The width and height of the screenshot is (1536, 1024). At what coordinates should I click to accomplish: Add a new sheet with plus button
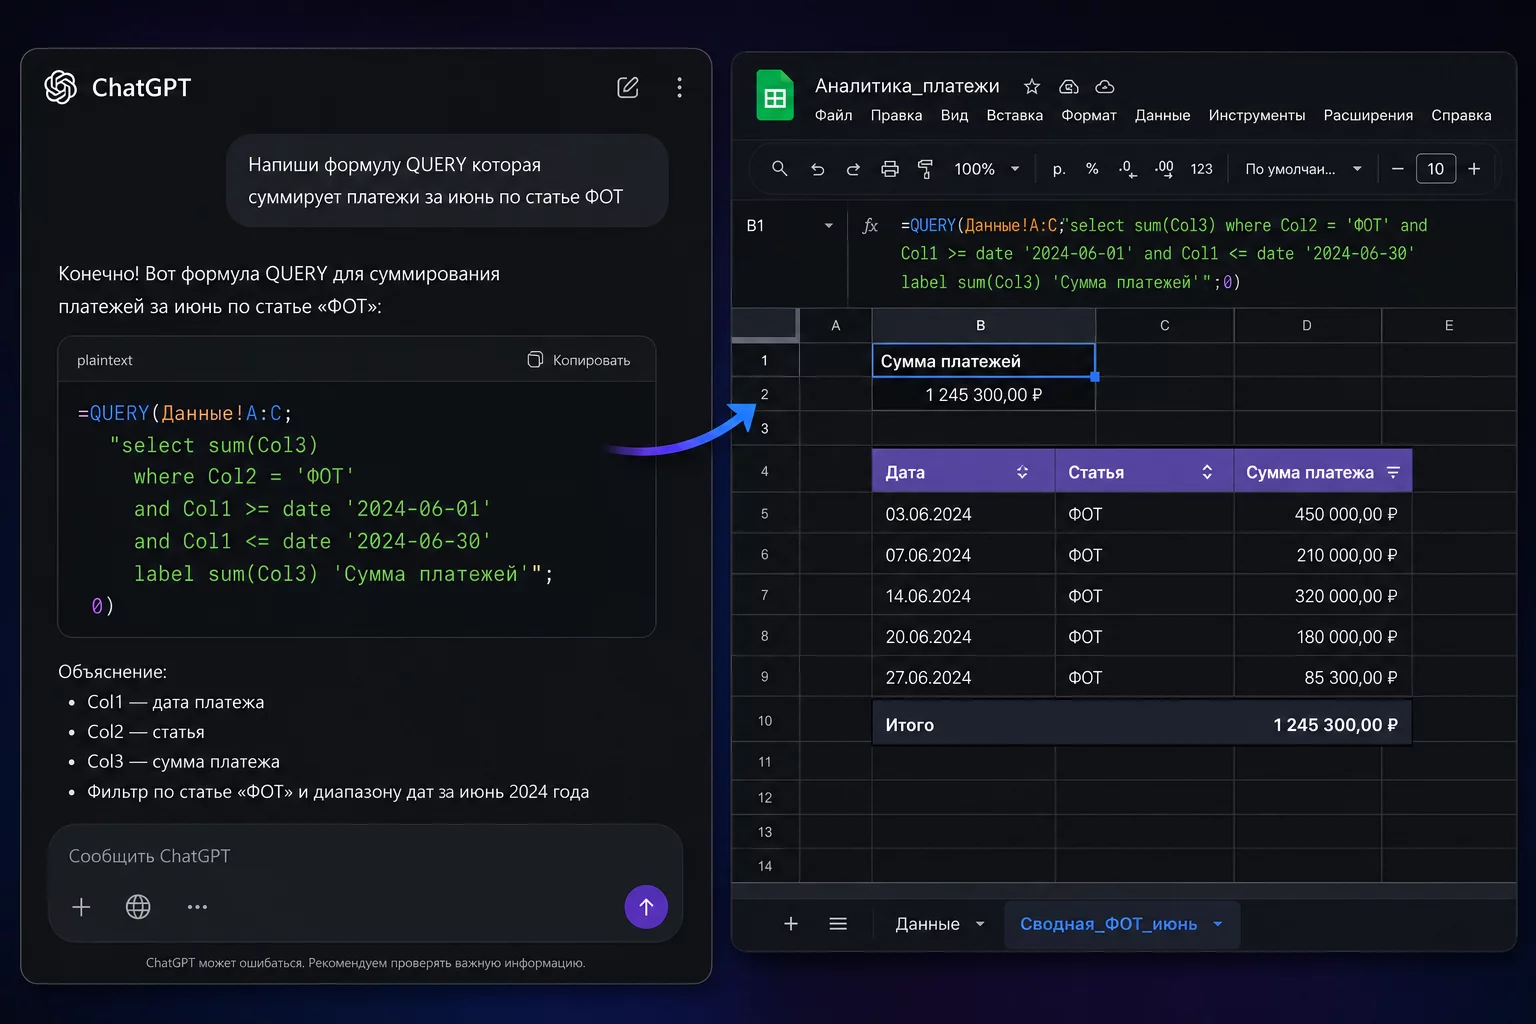tap(791, 924)
